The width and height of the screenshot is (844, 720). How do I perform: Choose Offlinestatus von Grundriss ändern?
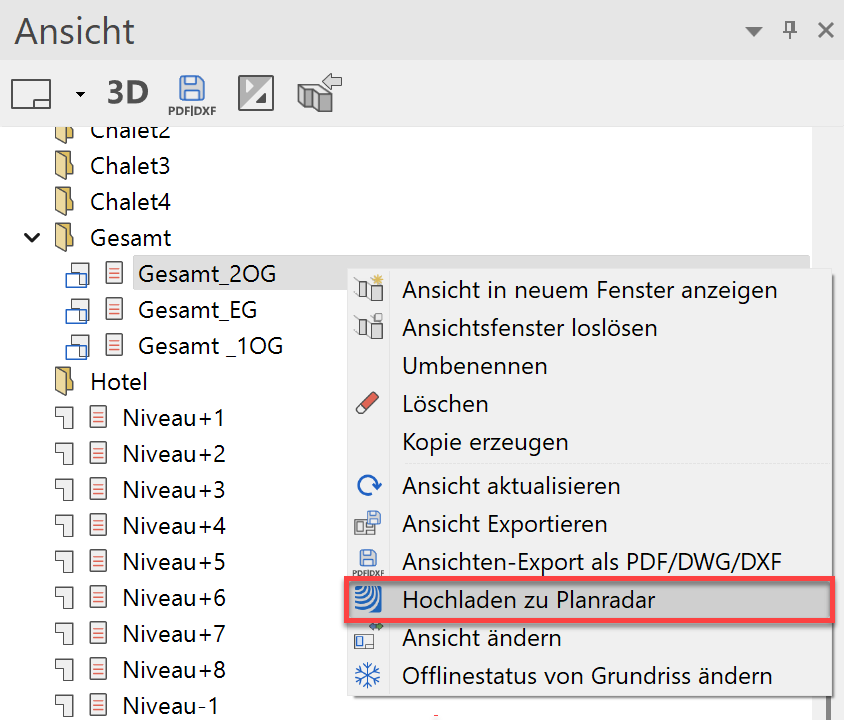click(x=587, y=676)
